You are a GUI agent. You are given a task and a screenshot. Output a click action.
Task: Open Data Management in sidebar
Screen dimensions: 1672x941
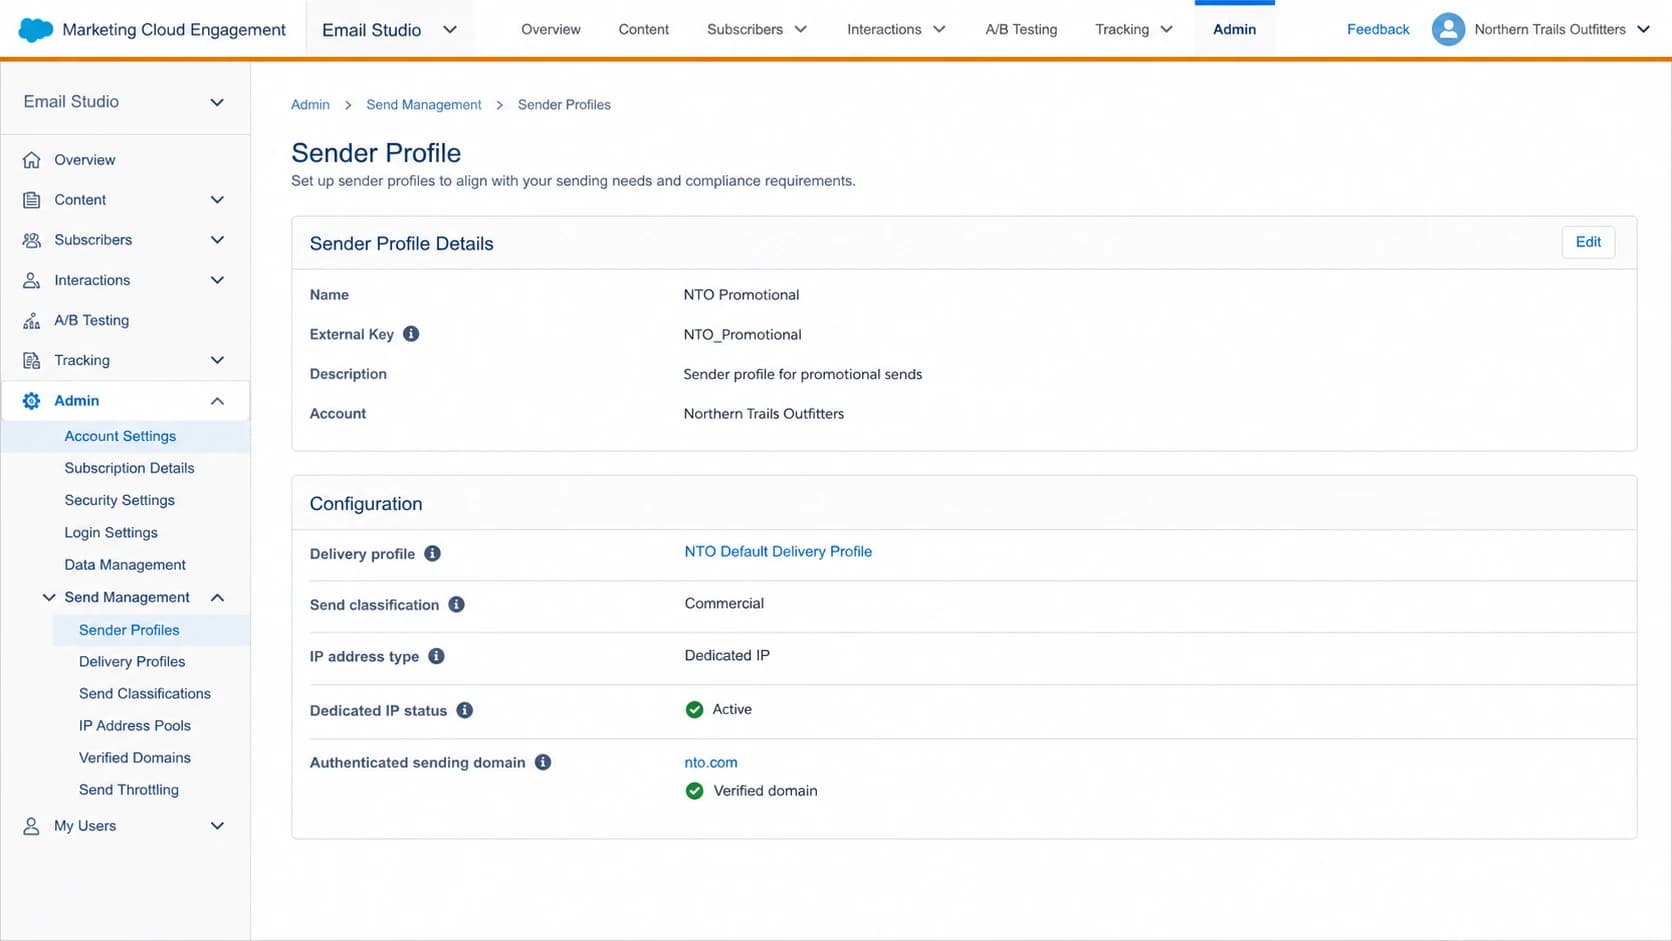[125, 565]
